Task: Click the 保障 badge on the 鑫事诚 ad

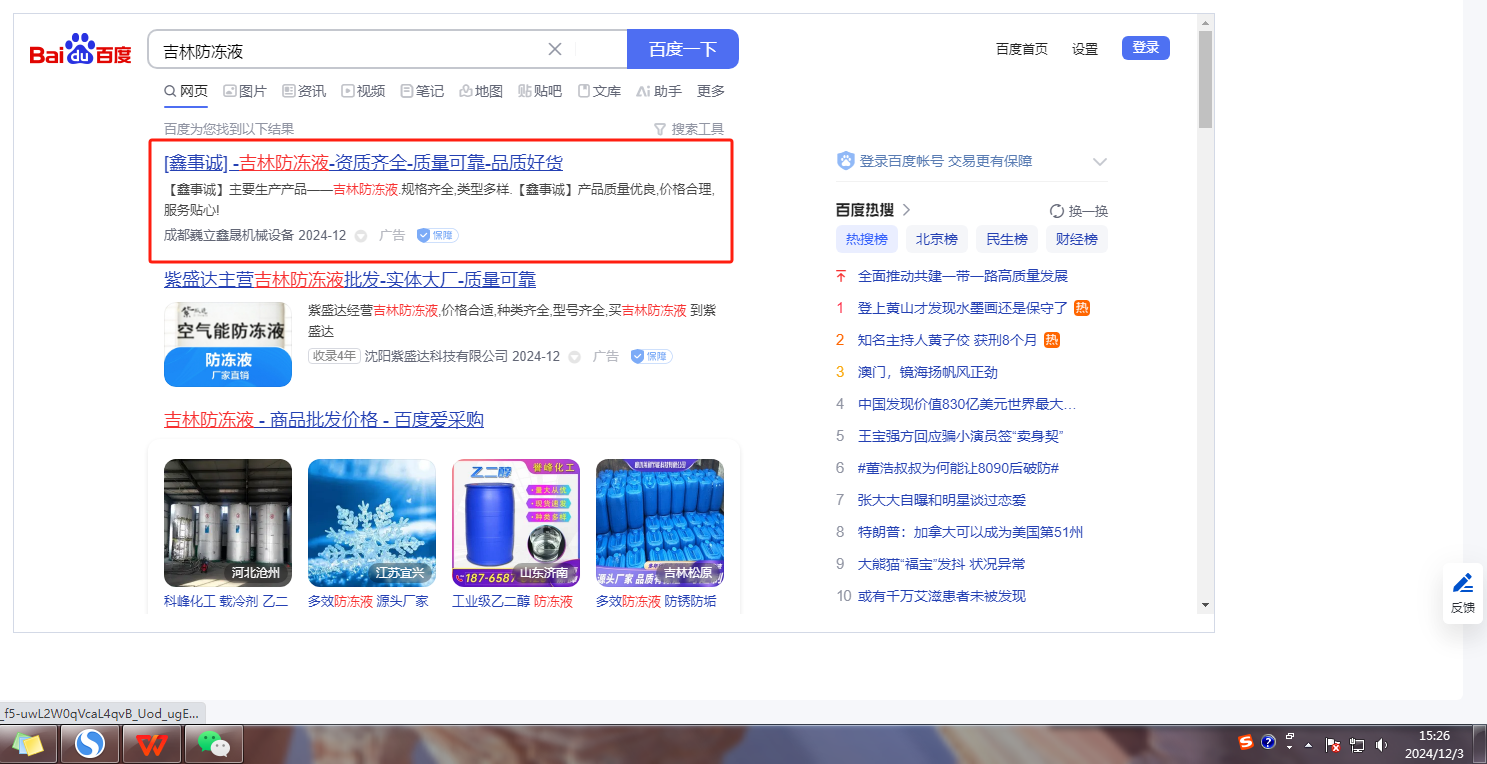Action: tap(437, 236)
